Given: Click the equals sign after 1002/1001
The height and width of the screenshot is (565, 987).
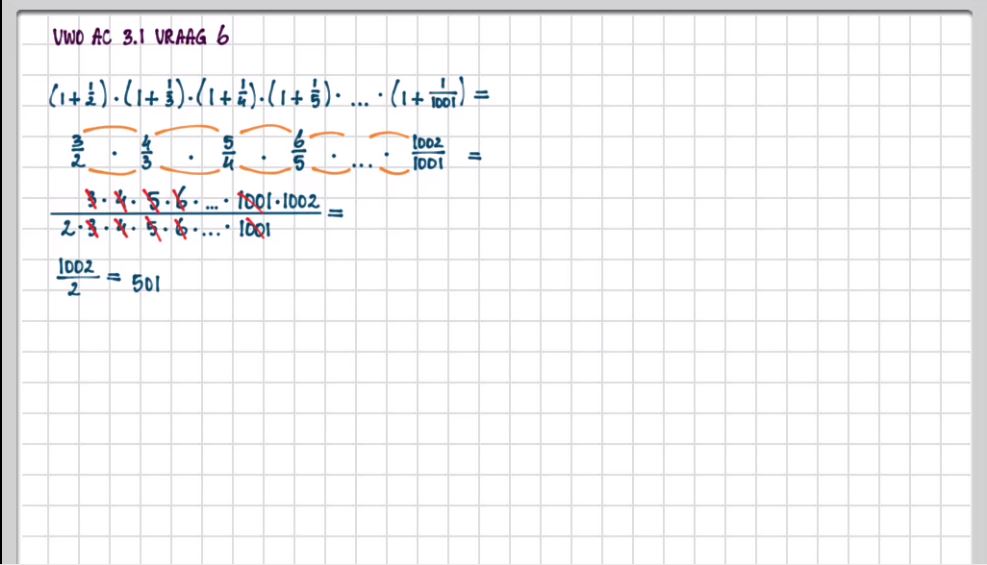Looking at the screenshot, I should [x=475, y=156].
